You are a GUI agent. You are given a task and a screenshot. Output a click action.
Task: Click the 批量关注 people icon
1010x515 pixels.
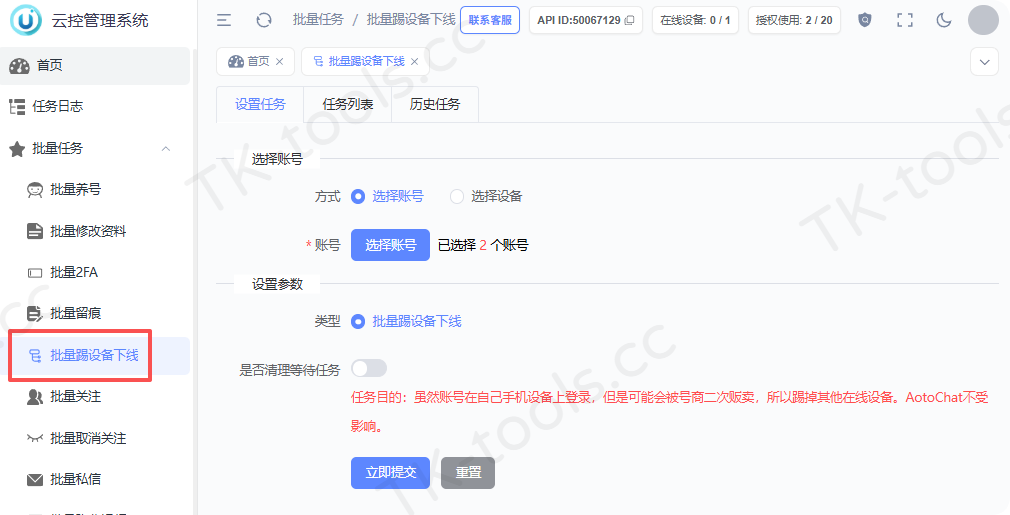[x=35, y=397]
